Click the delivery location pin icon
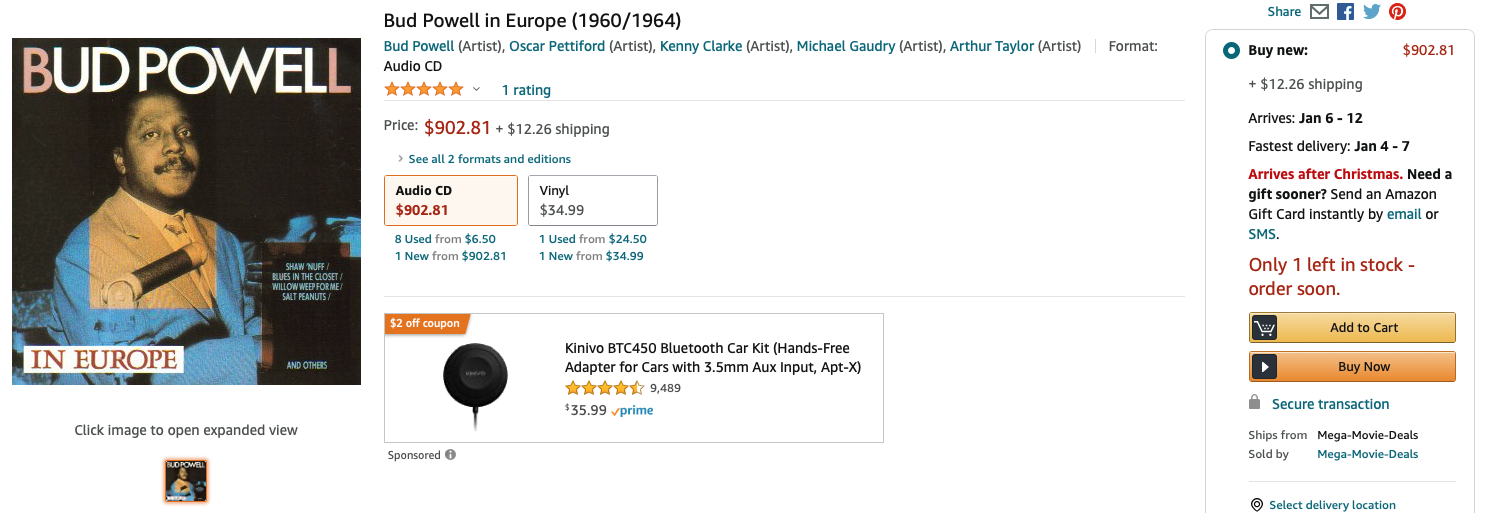1497x513 pixels. pyautogui.click(x=1257, y=505)
